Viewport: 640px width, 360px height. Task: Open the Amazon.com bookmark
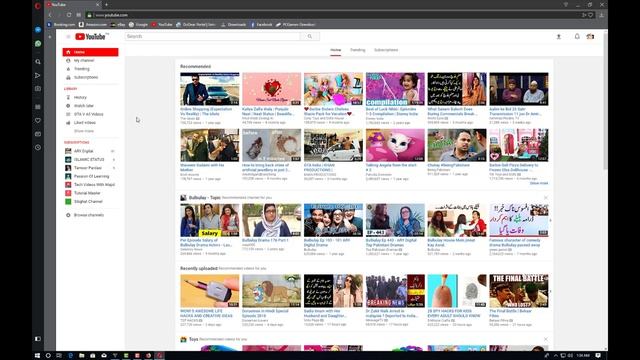[x=93, y=24]
